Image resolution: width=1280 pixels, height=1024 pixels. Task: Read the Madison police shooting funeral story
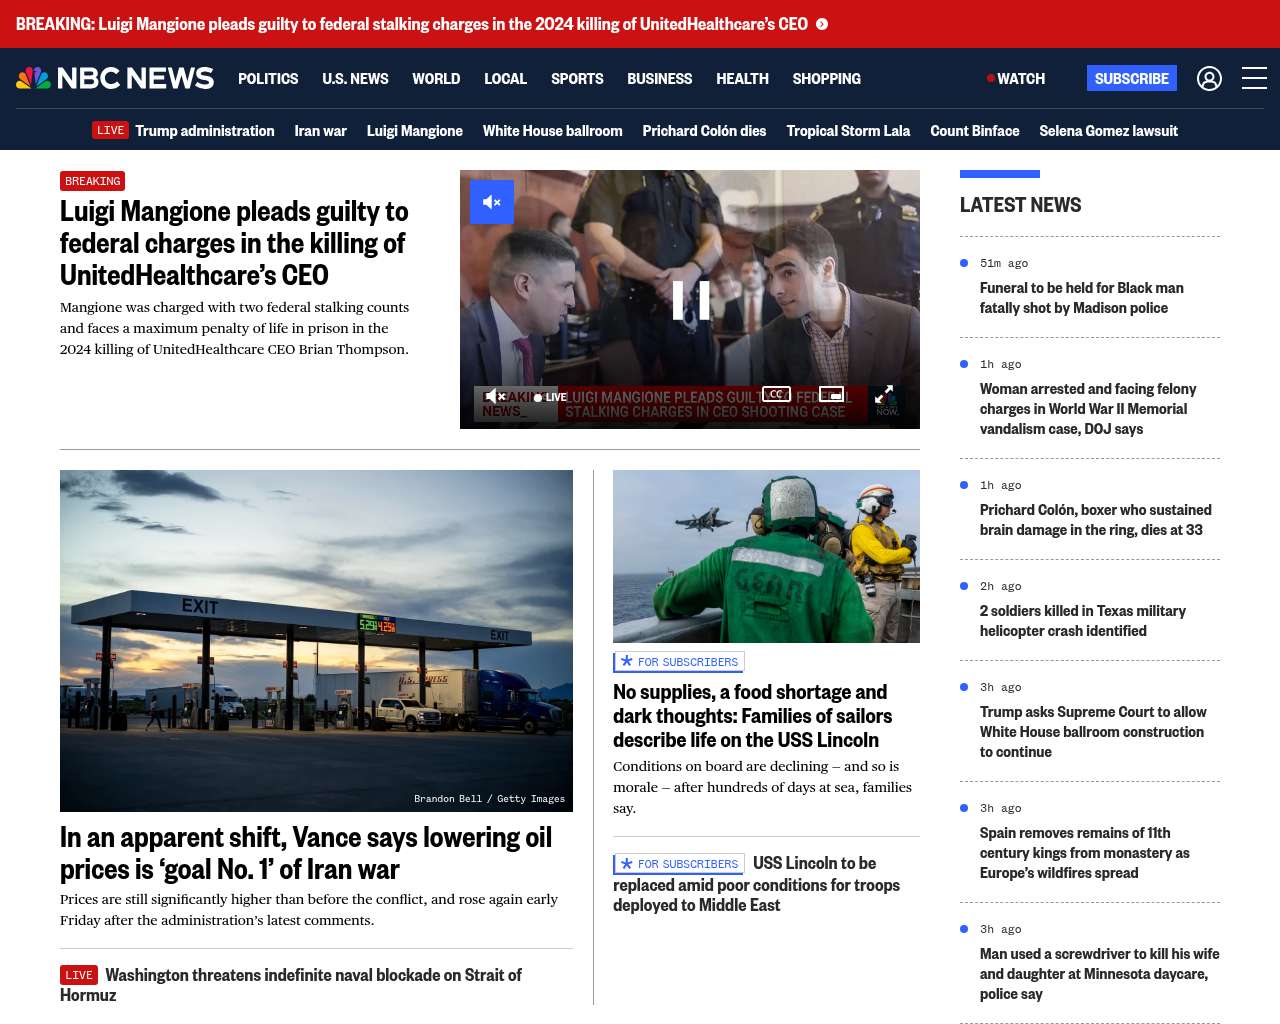[1082, 298]
